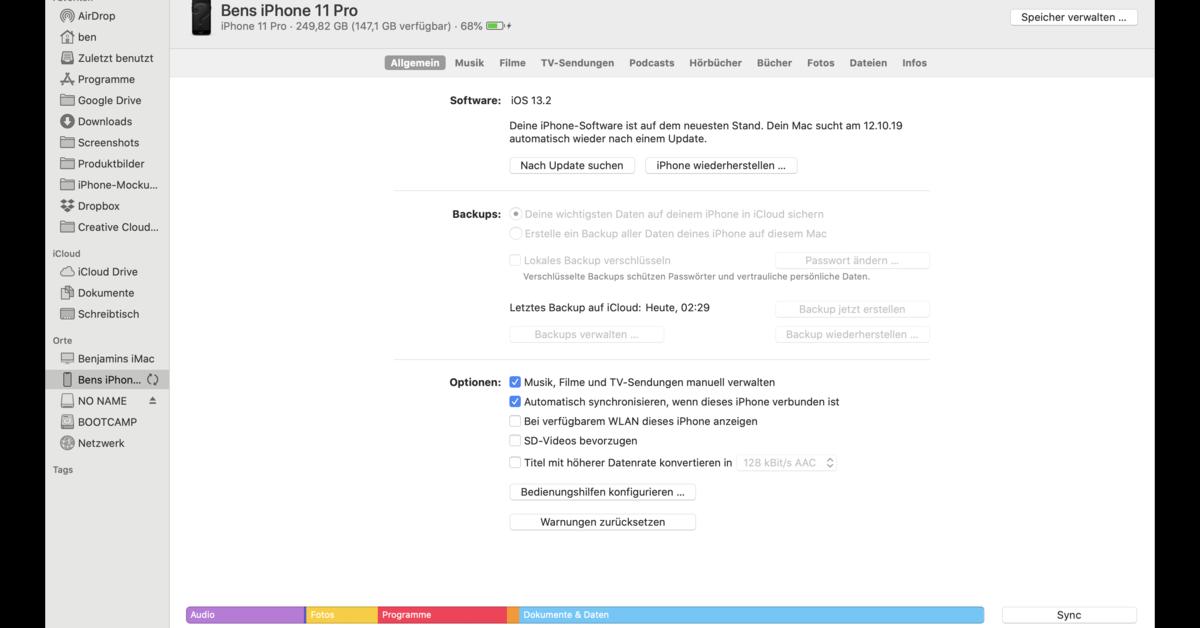The image size is (1200, 628).
Task: Click the home icon next to ben
Action: point(67,37)
